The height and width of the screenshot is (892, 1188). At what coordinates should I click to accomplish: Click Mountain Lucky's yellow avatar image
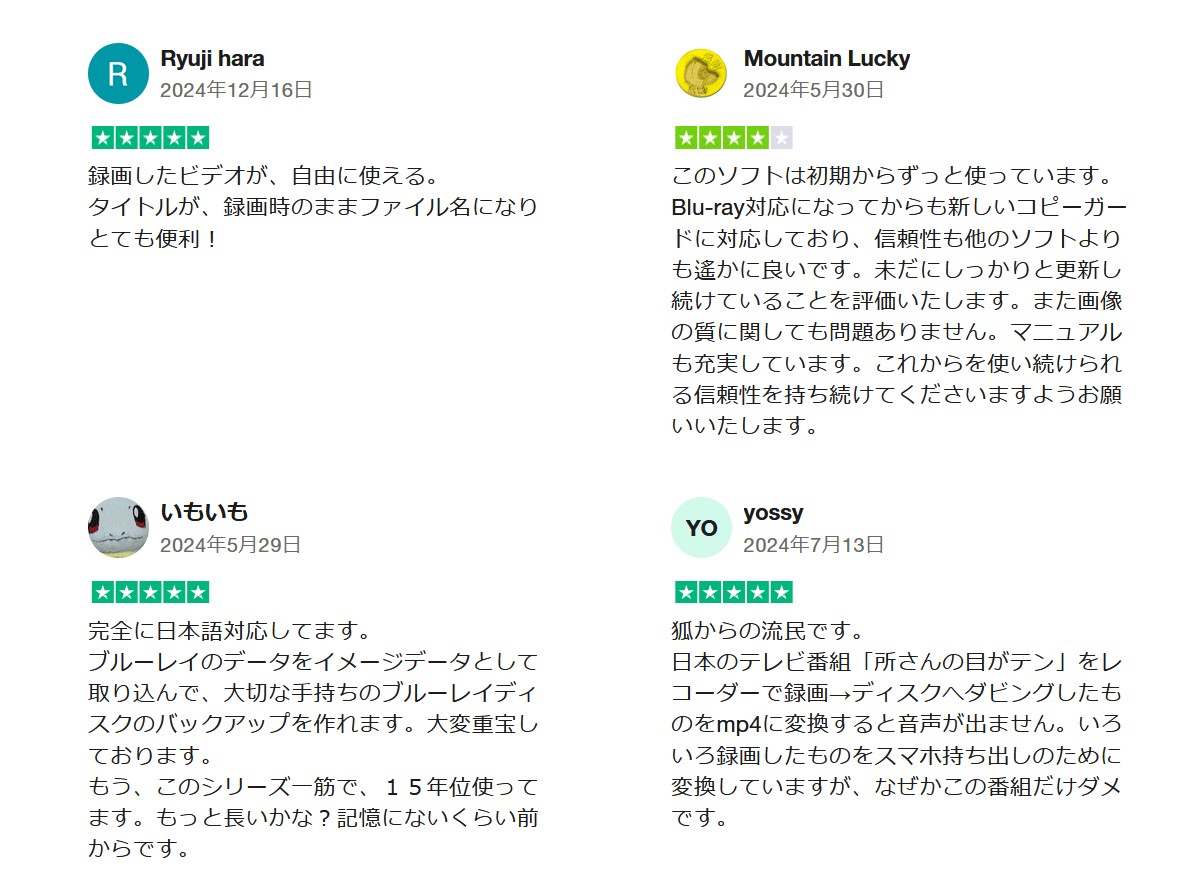pos(701,74)
